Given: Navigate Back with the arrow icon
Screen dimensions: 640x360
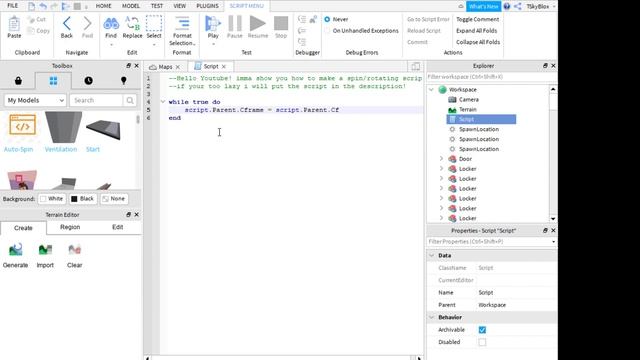Looking at the screenshot, I should pos(67,24).
